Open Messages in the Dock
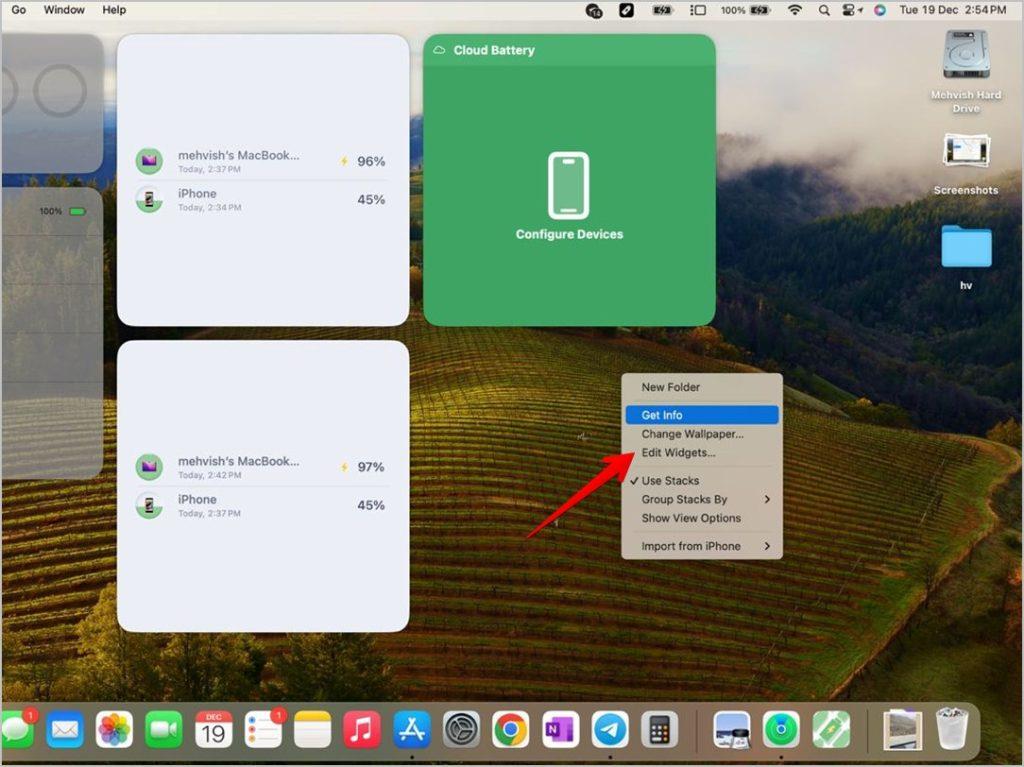Screen dimensions: 1024x767 [x=16, y=729]
